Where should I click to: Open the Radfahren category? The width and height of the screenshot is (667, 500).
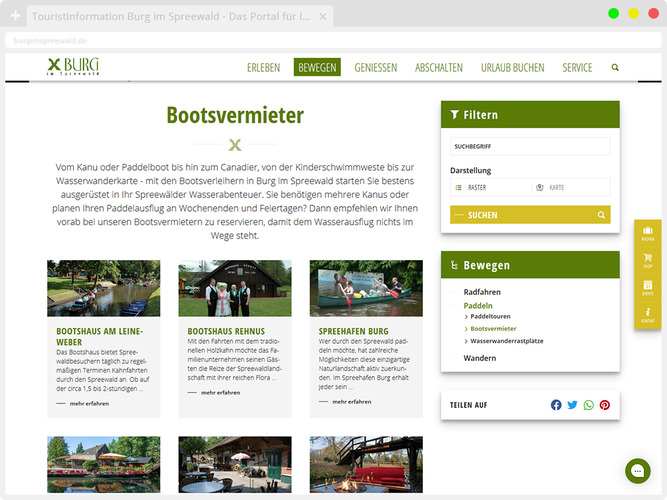coord(482,292)
